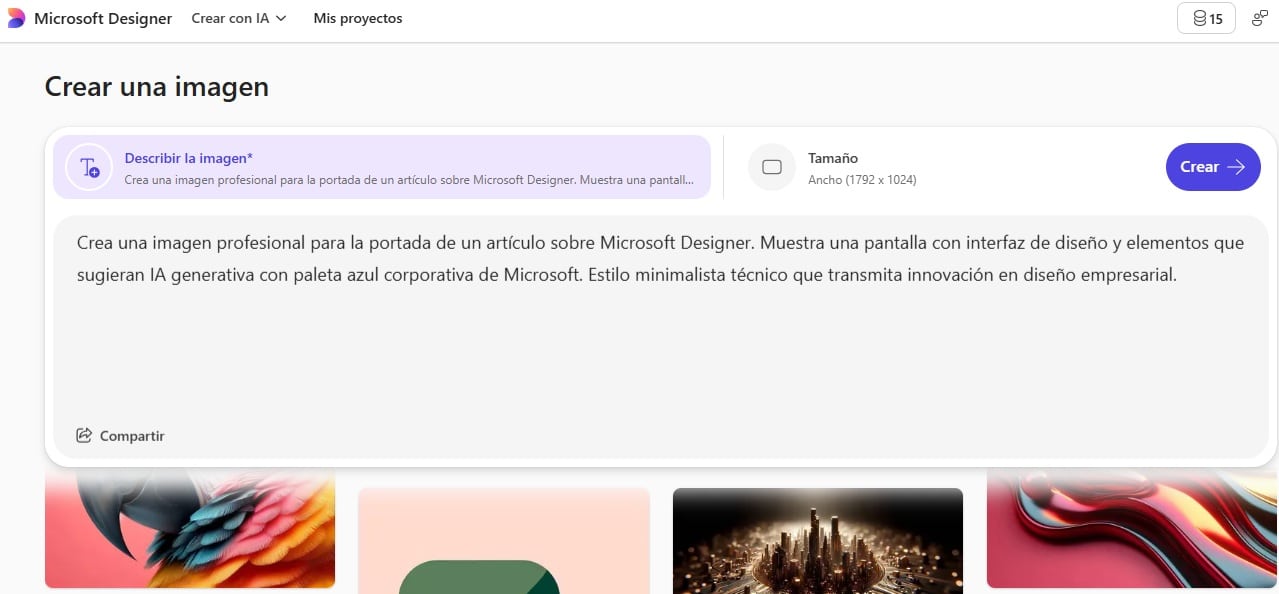
Task: Go to Mis proyectos
Action: pyautogui.click(x=358, y=18)
